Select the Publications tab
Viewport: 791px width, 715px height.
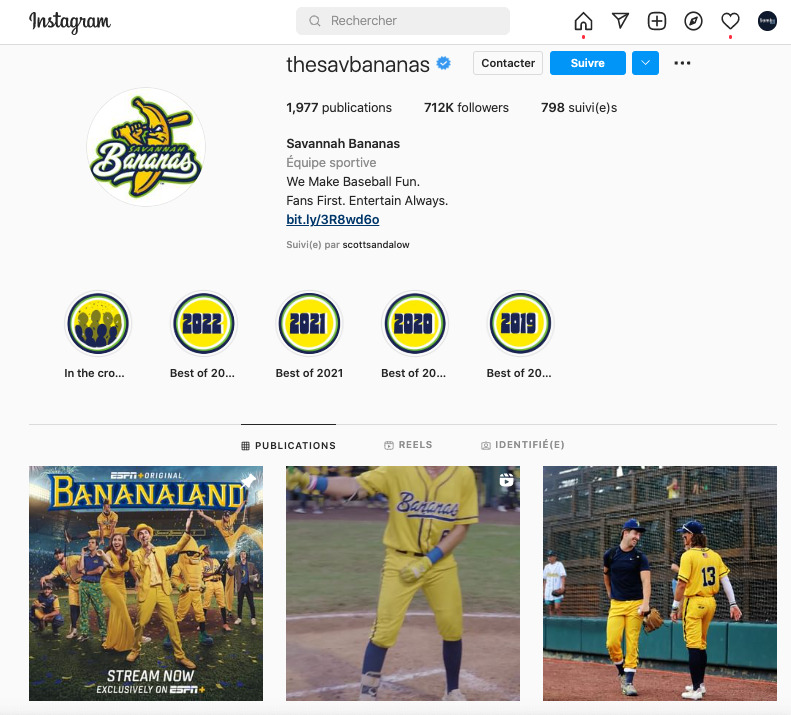289,446
